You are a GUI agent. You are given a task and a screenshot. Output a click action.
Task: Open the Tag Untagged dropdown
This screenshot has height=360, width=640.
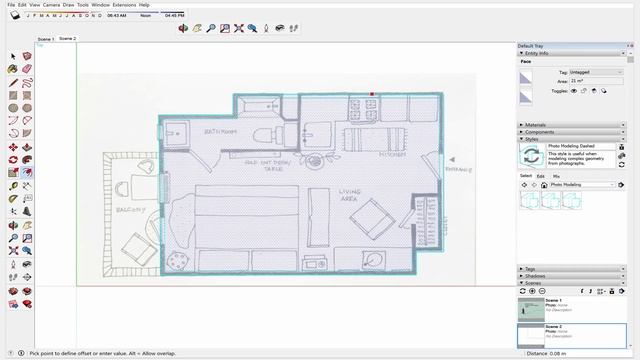coord(596,72)
